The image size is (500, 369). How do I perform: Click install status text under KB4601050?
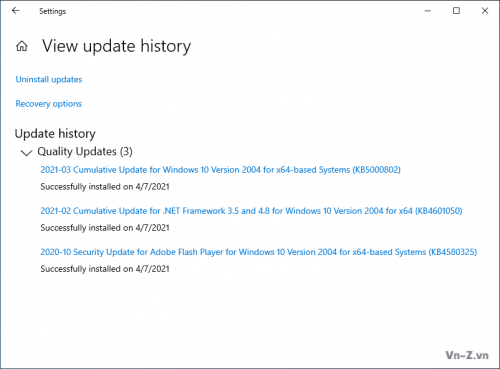point(105,228)
